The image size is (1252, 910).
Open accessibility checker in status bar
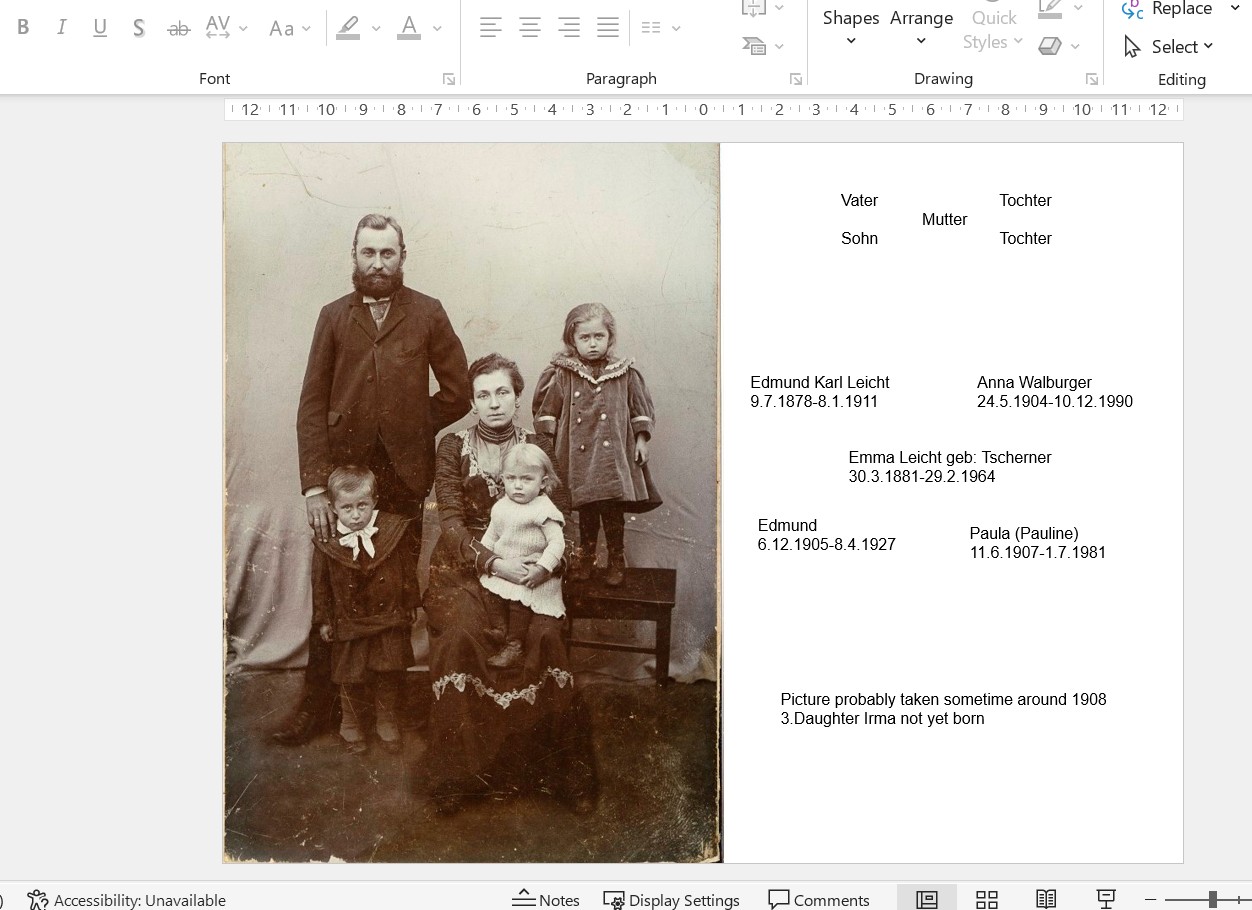pyautogui.click(x=126, y=900)
